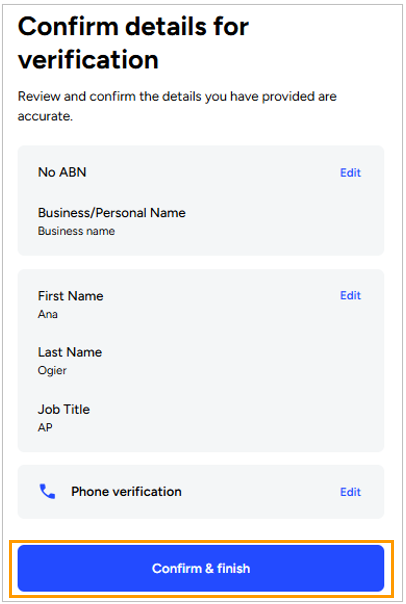Click the job title value AP
This screenshot has height=604, width=406.
(45, 428)
